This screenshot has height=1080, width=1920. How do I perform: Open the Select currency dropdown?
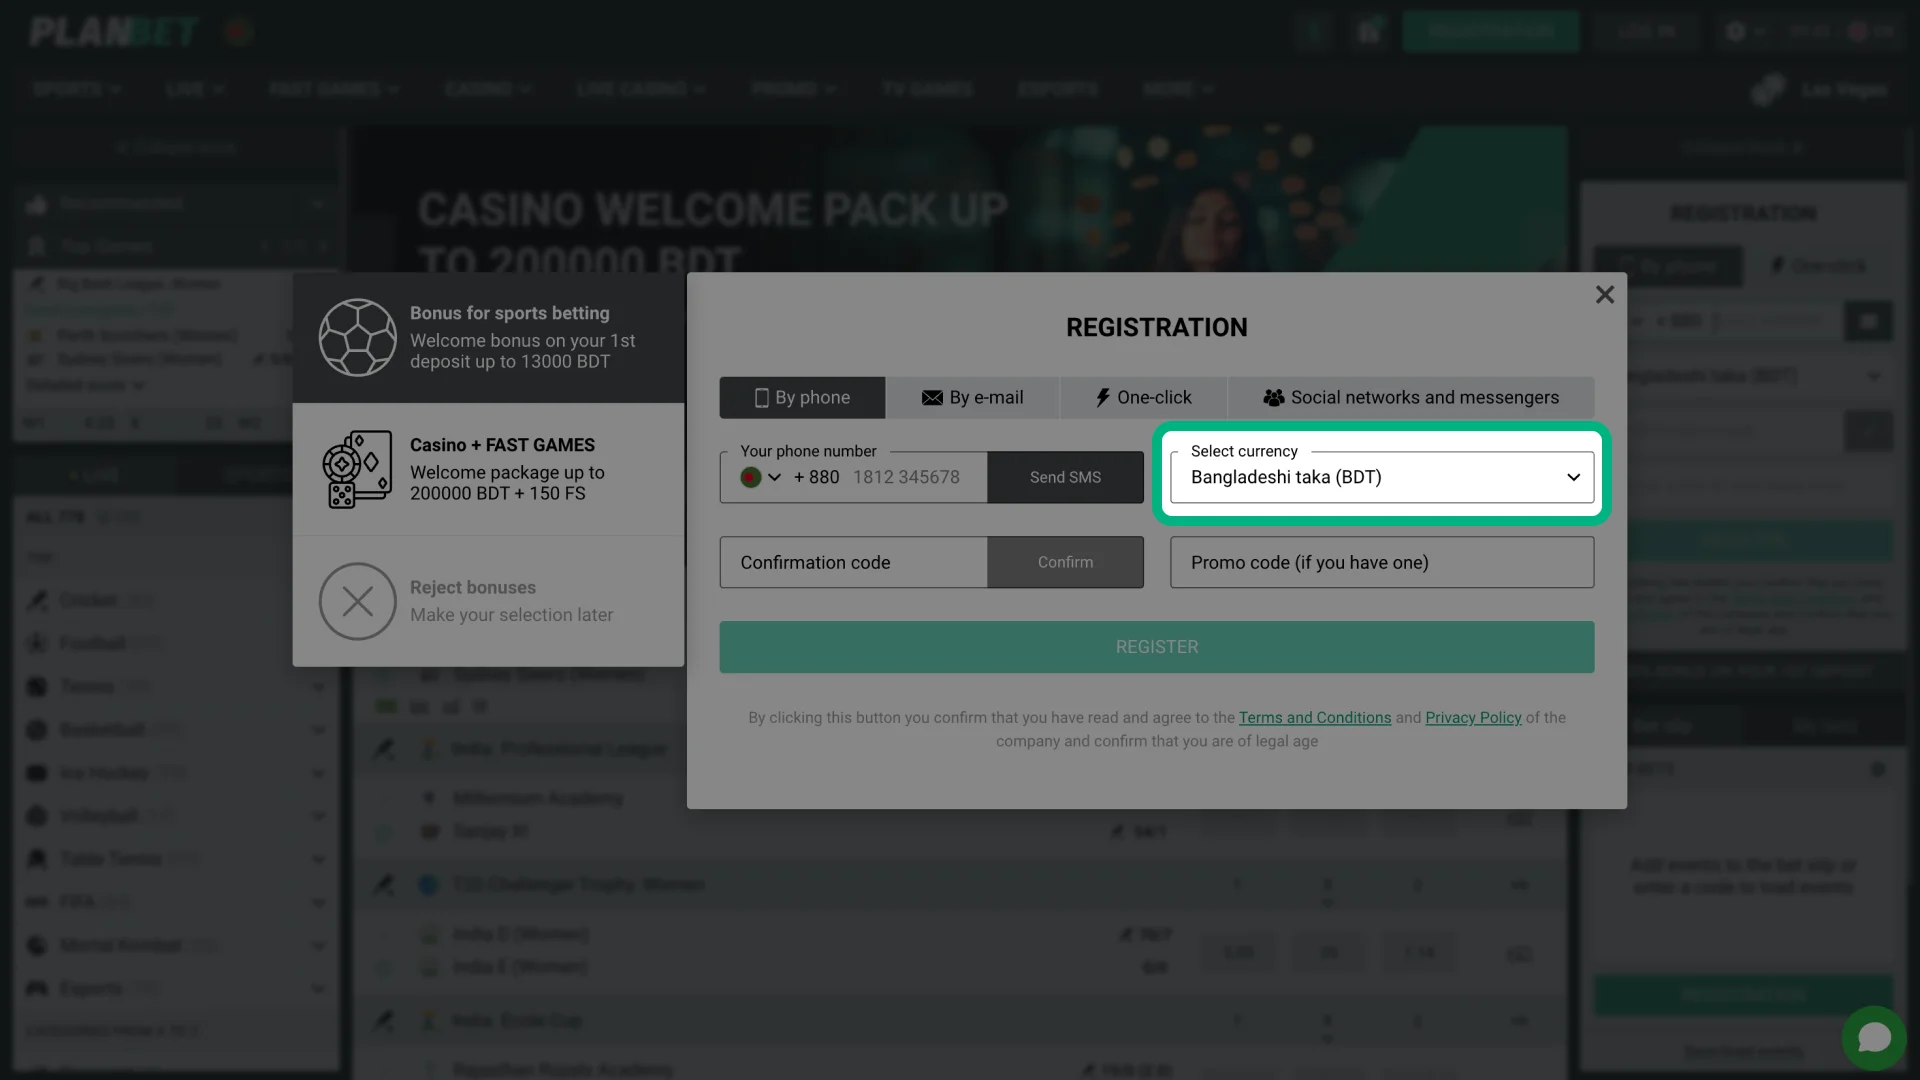click(x=1382, y=478)
